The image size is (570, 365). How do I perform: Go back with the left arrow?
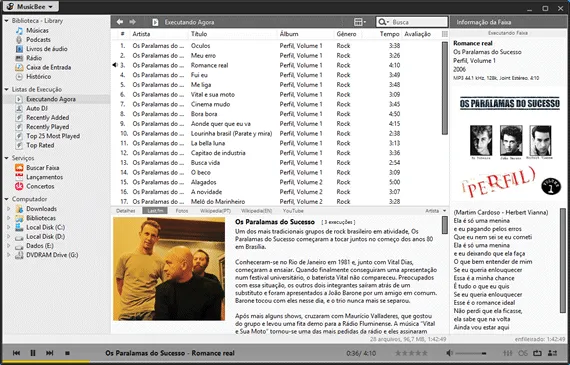coord(120,22)
